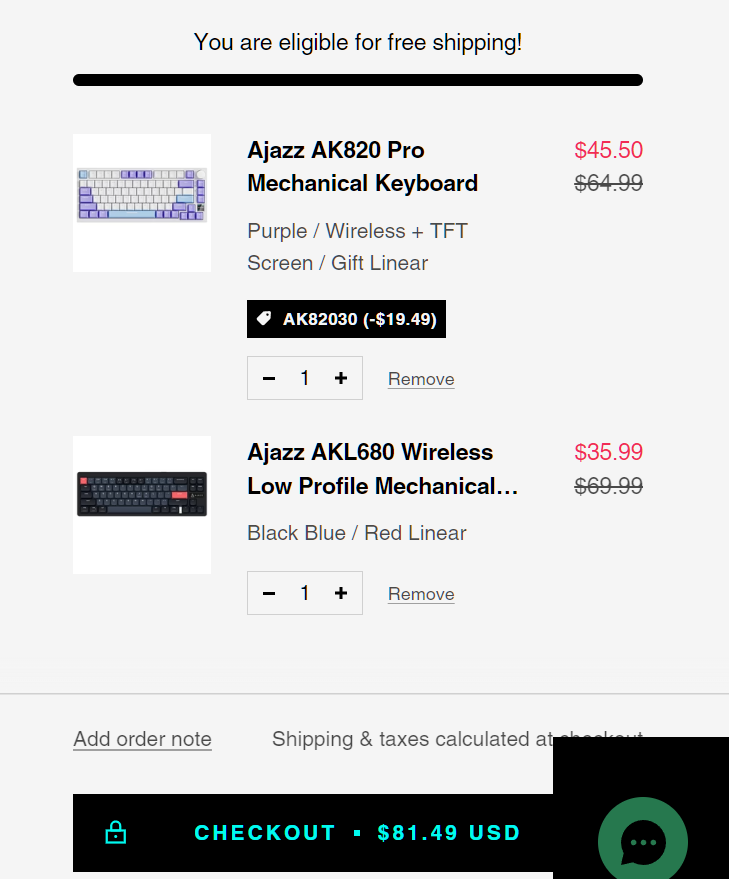Click the AK820 Pro quantity input field
The height and width of the screenshot is (879, 729).
[x=305, y=378]
